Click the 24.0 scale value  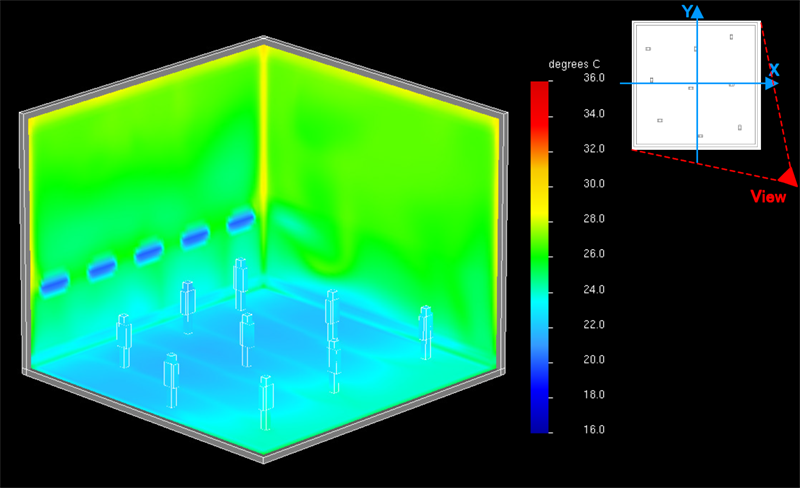click(594, 289)
